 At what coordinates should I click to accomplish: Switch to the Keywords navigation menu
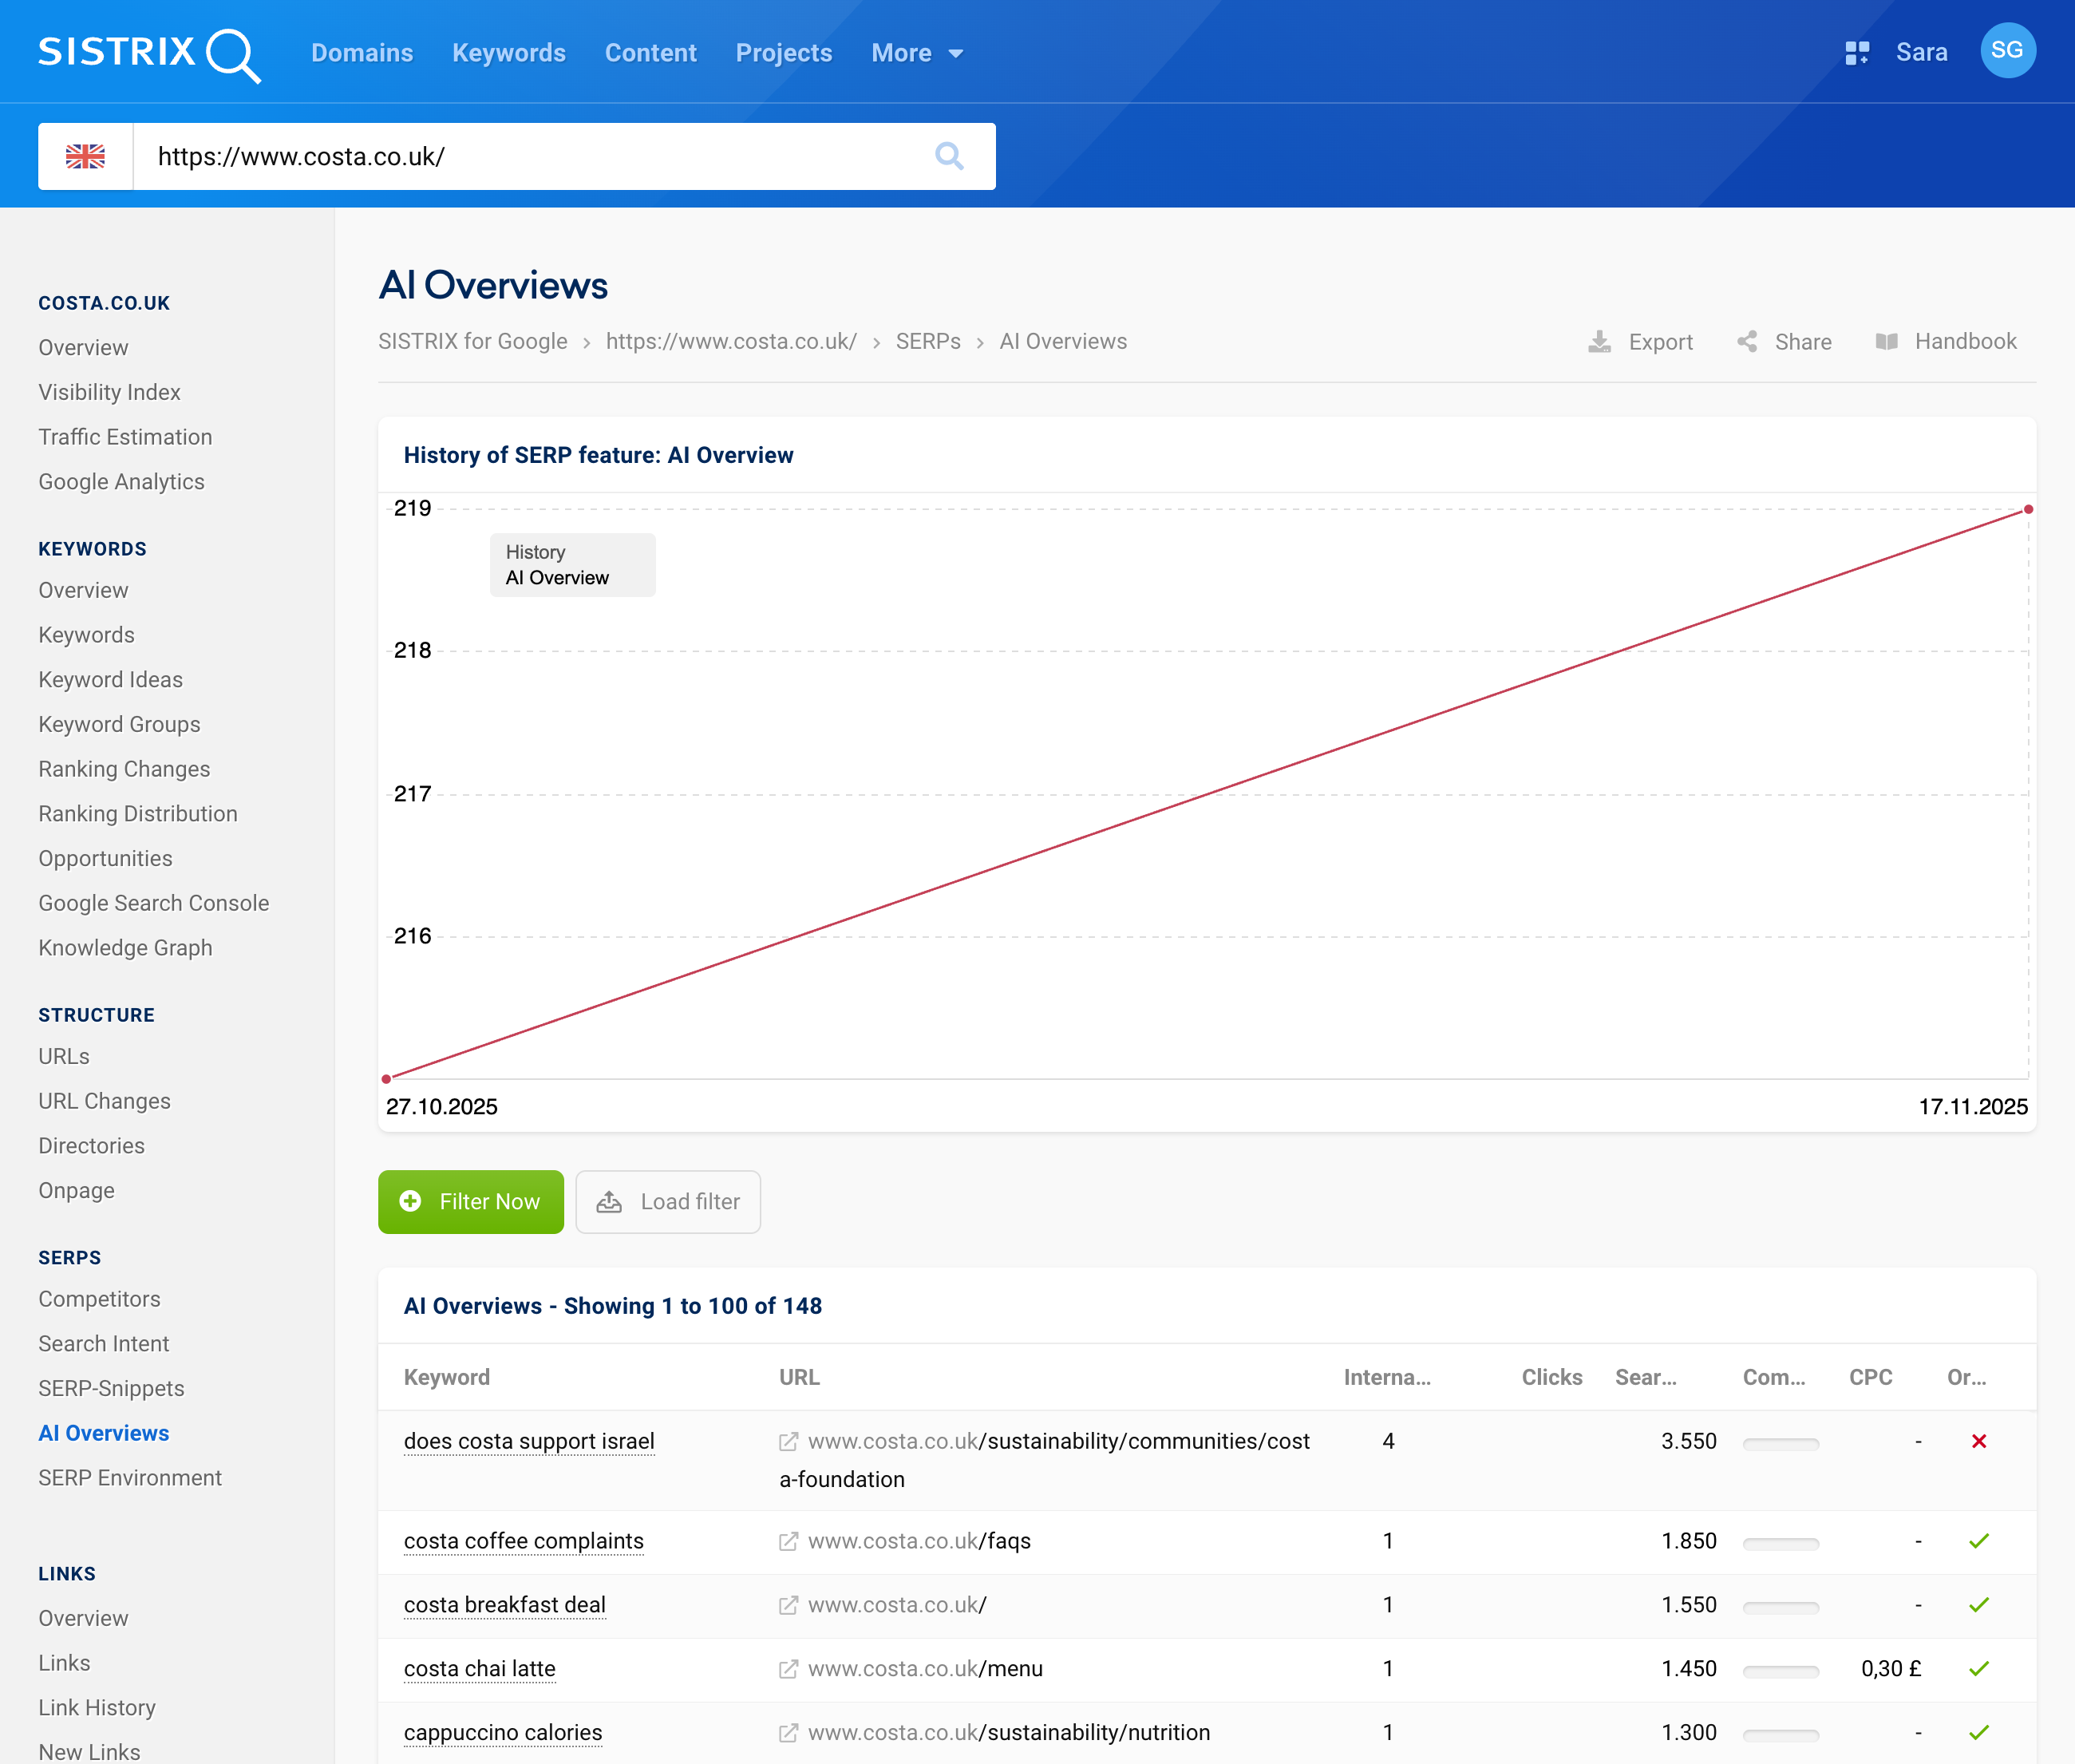click(x=508, y=52)
